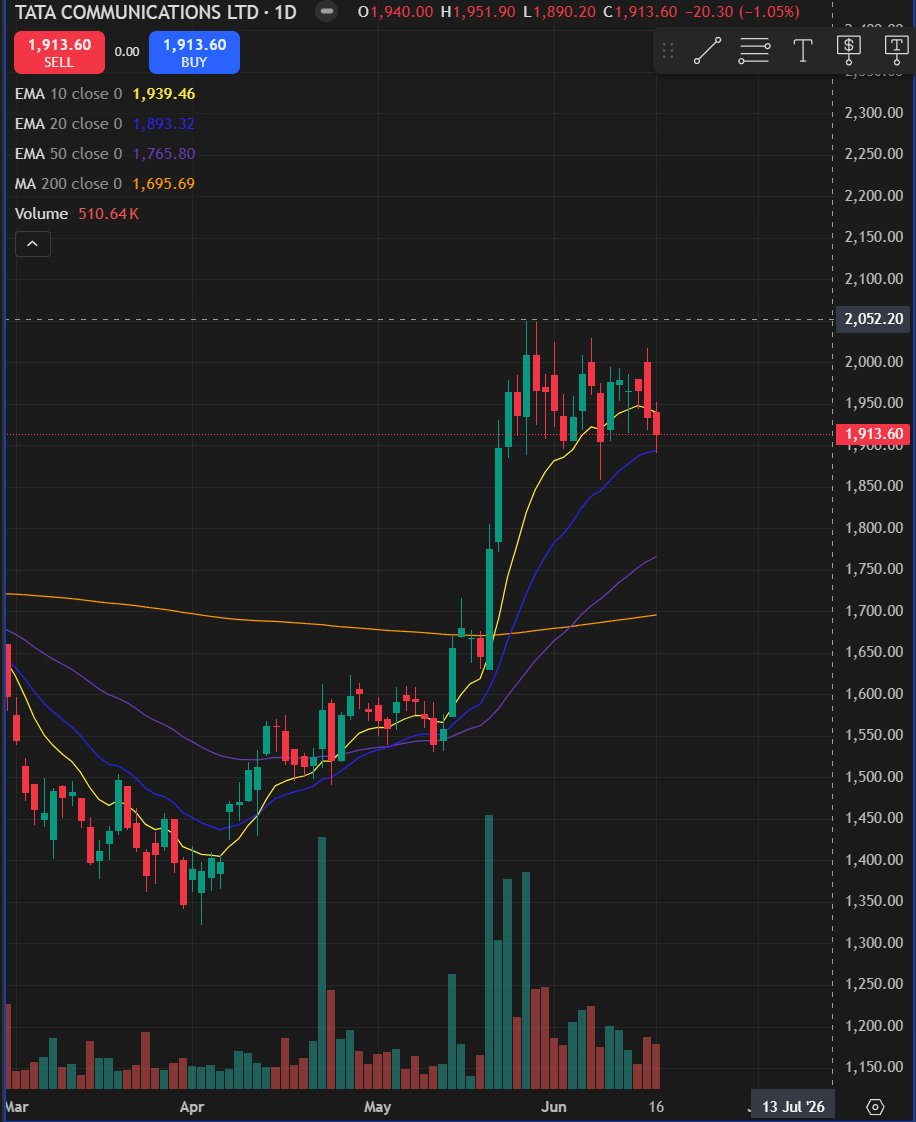
Task: Select the price note dollar tool
Action: click(x=849, y=50)
